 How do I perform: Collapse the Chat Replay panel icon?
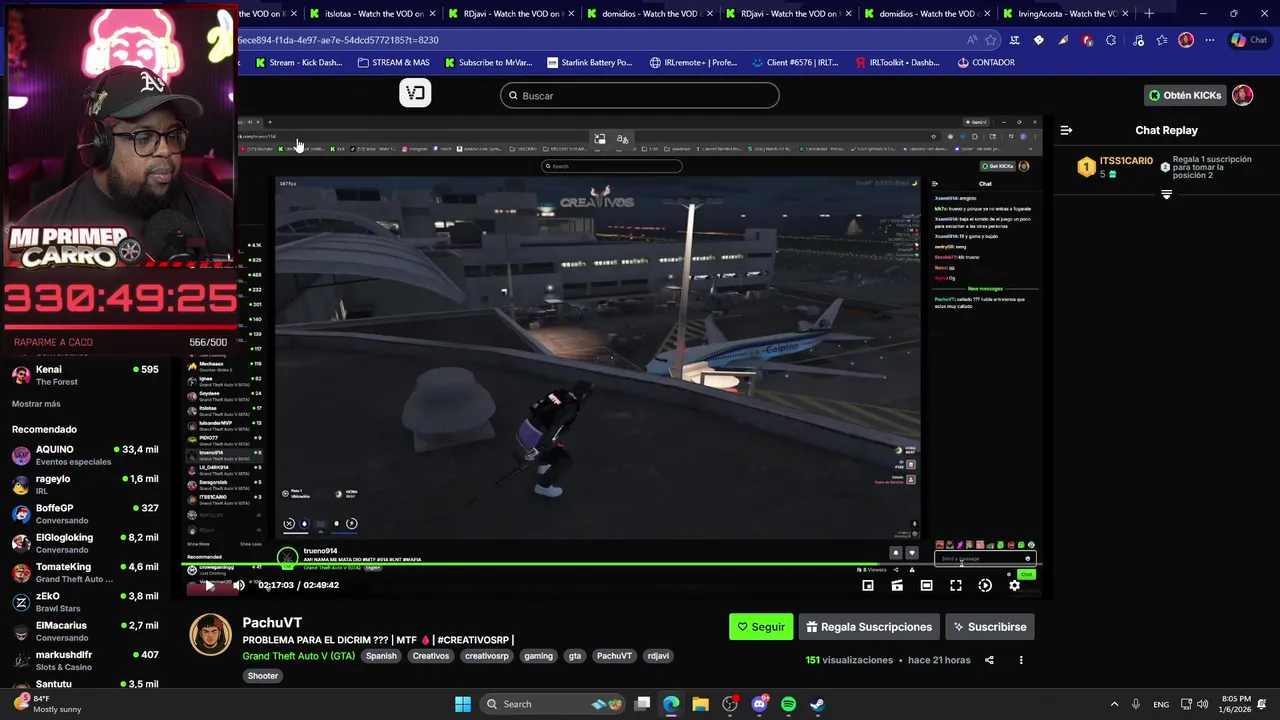tap(1066, 130)
